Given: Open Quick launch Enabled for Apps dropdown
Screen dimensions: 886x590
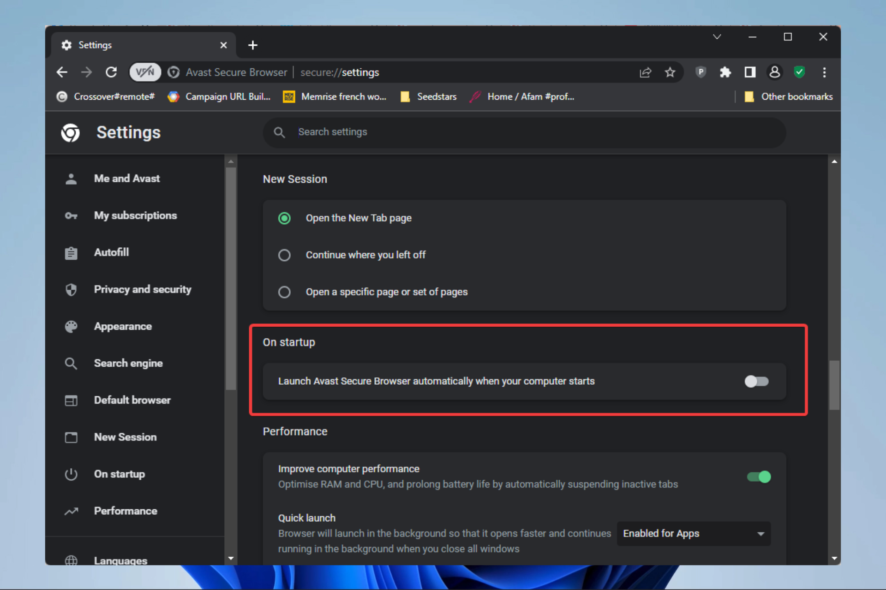Looking at the screenshot, I should point(693,533).
